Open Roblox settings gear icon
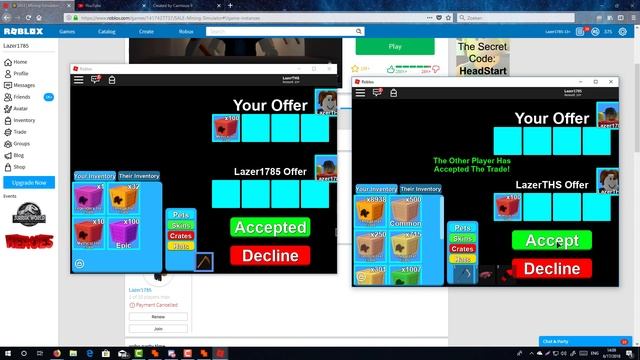640x360 pixels. (622, 31)
